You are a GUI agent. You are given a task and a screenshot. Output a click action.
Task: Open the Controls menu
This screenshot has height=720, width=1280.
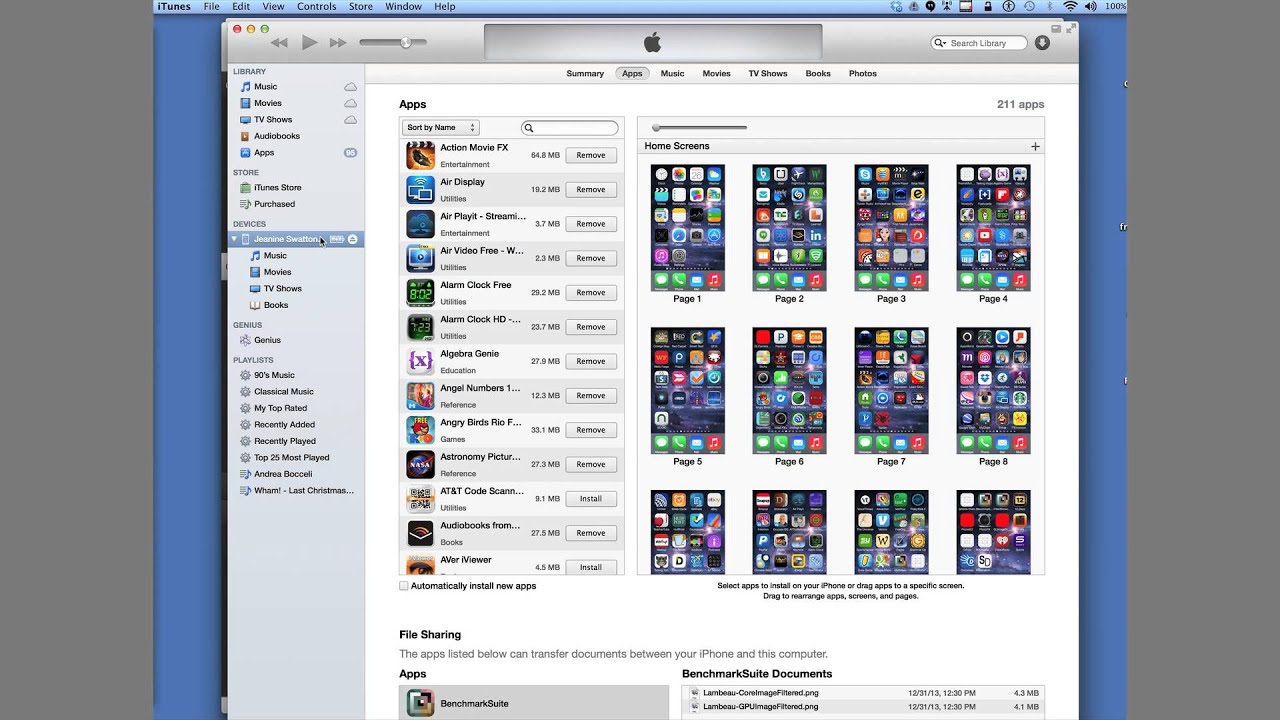[x=317, y=6]
